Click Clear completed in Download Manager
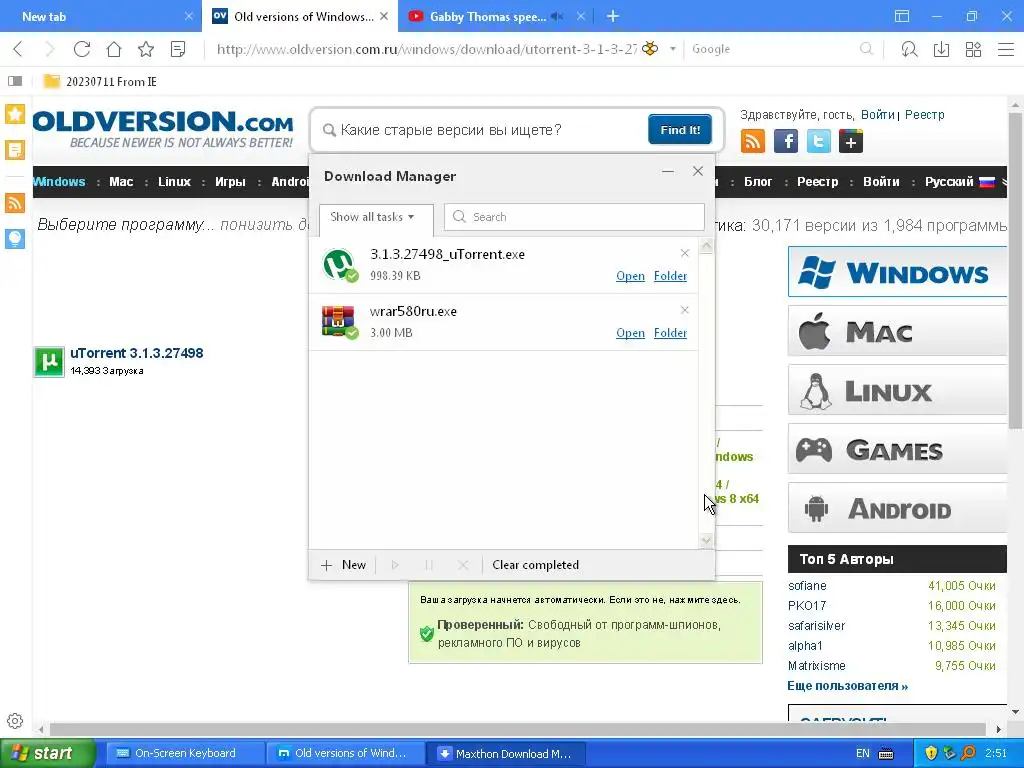Viewport: 1024px width, 768px height. [536, 565]
